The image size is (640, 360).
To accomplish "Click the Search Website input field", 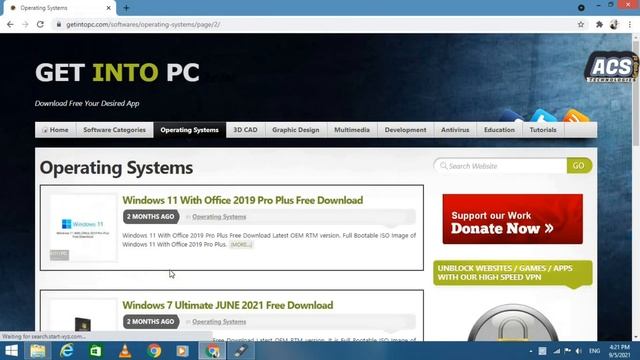I will [x=500, y=166].
